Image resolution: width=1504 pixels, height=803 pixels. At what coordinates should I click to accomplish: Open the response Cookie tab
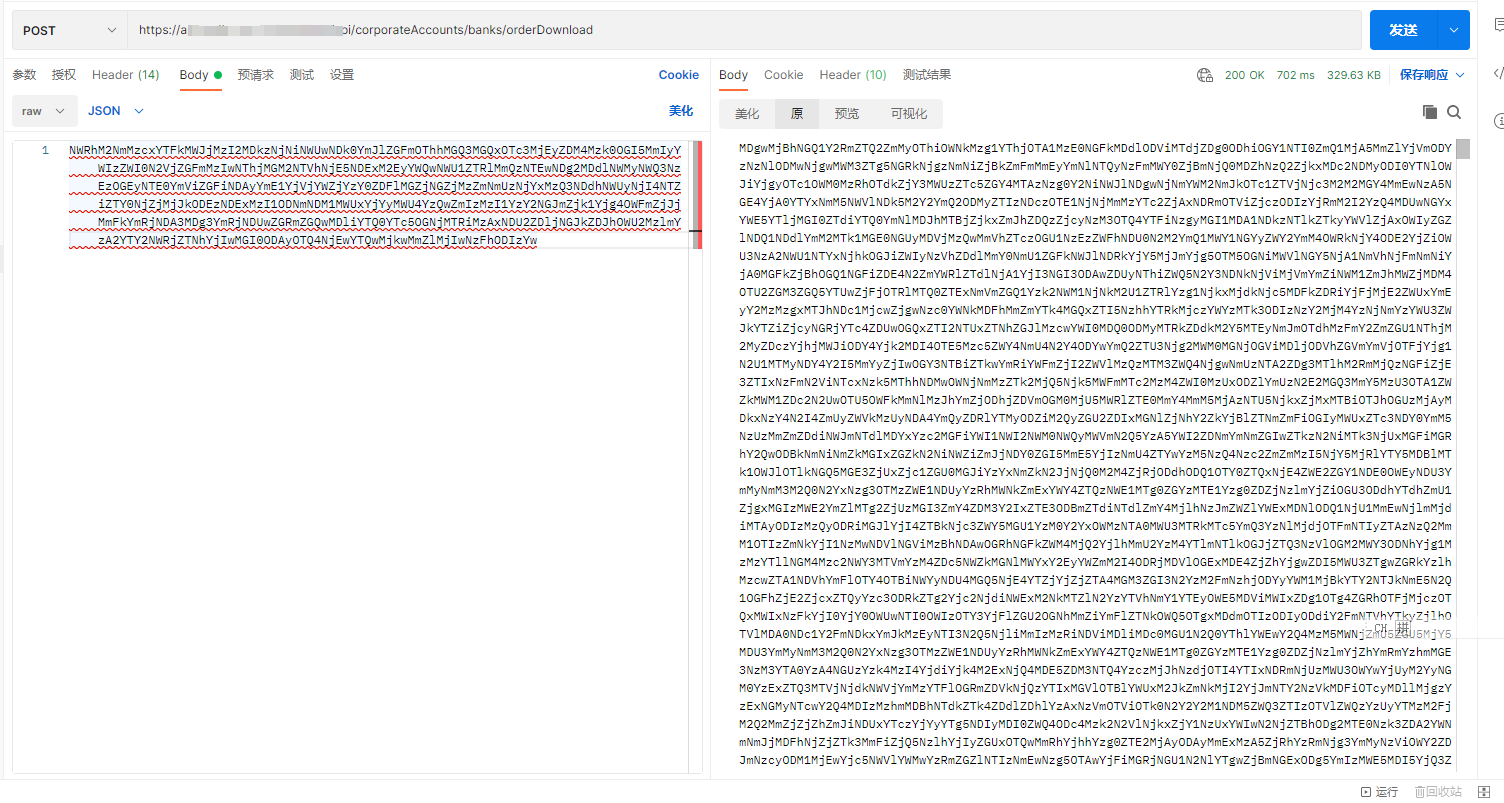pyautogui.click(x=784, y=75)
